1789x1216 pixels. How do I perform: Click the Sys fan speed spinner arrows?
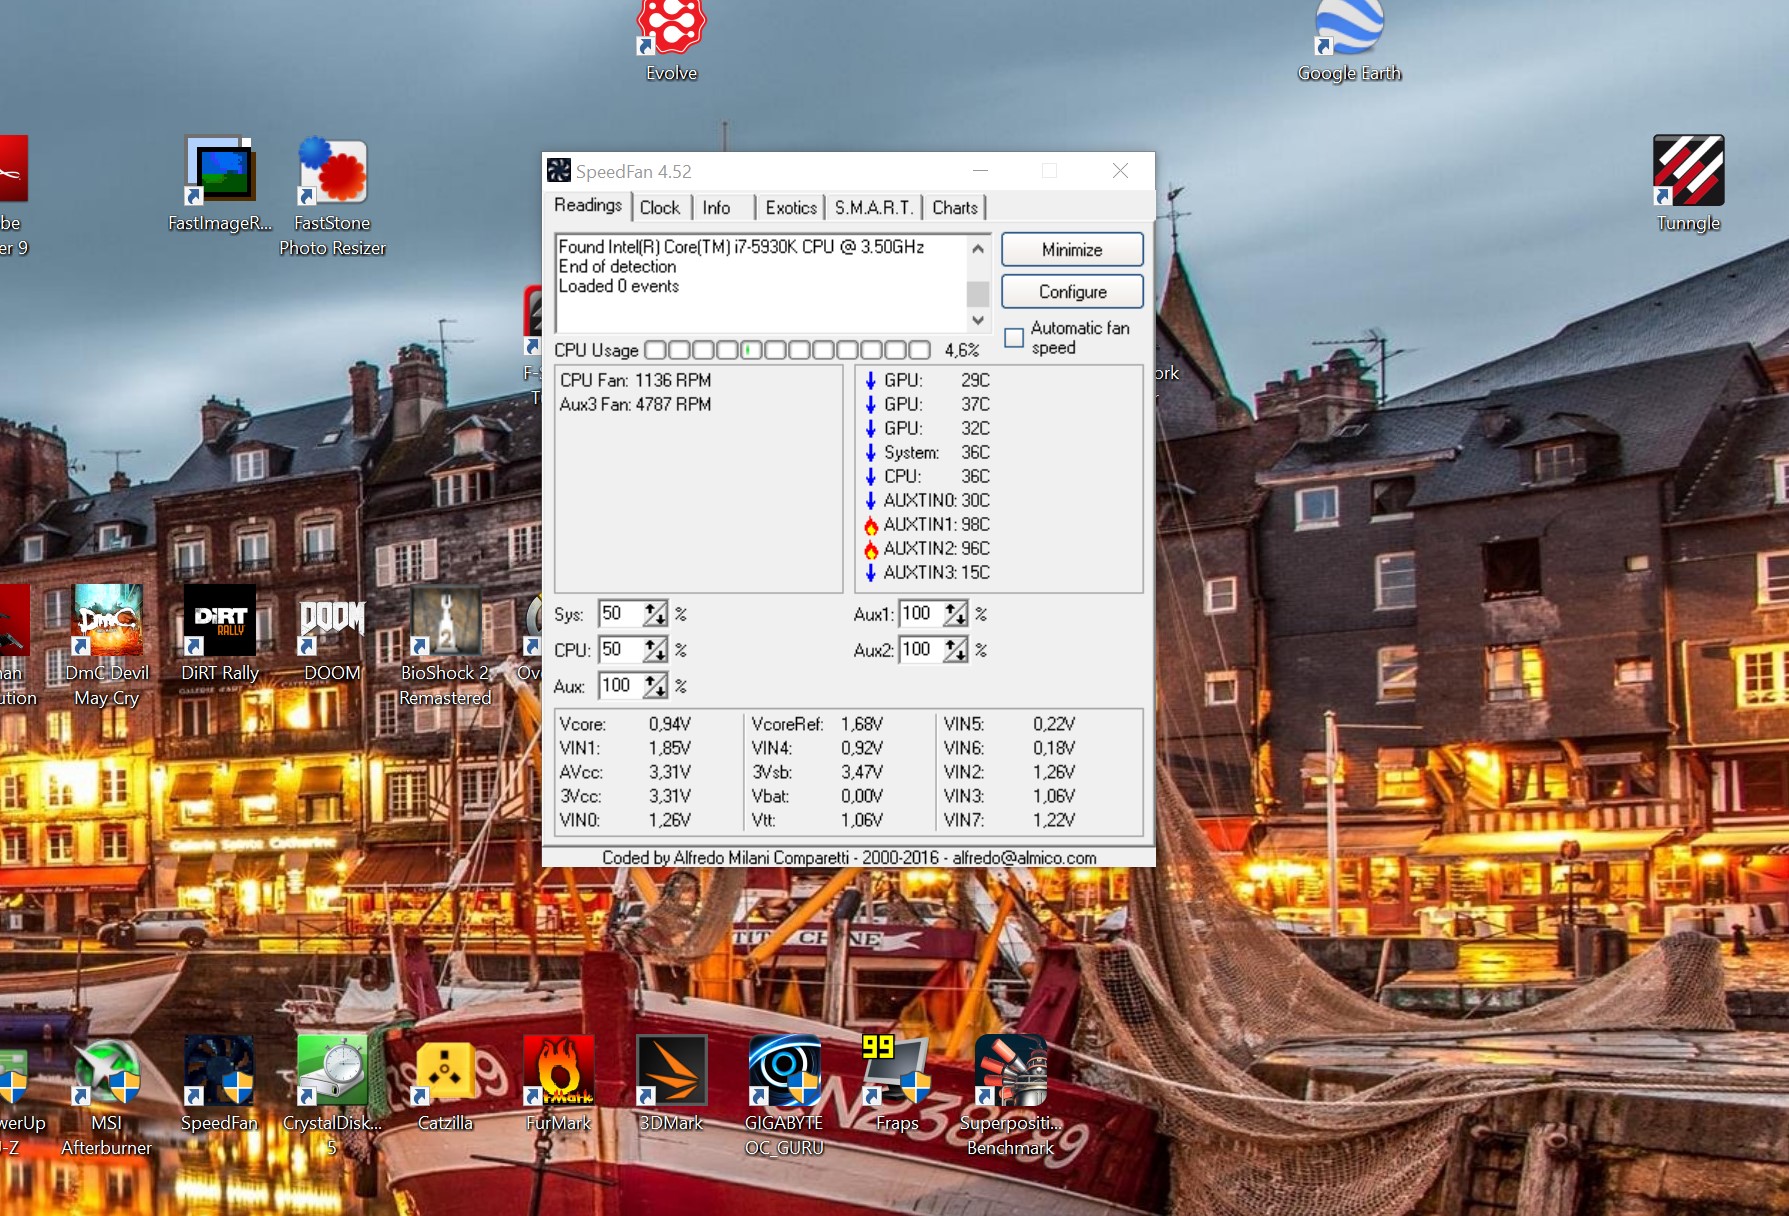coord(655,614)
